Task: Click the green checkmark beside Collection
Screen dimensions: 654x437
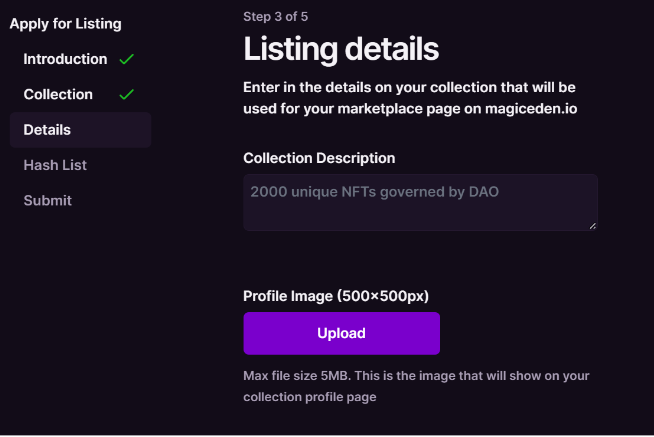Action: point(126,95)
